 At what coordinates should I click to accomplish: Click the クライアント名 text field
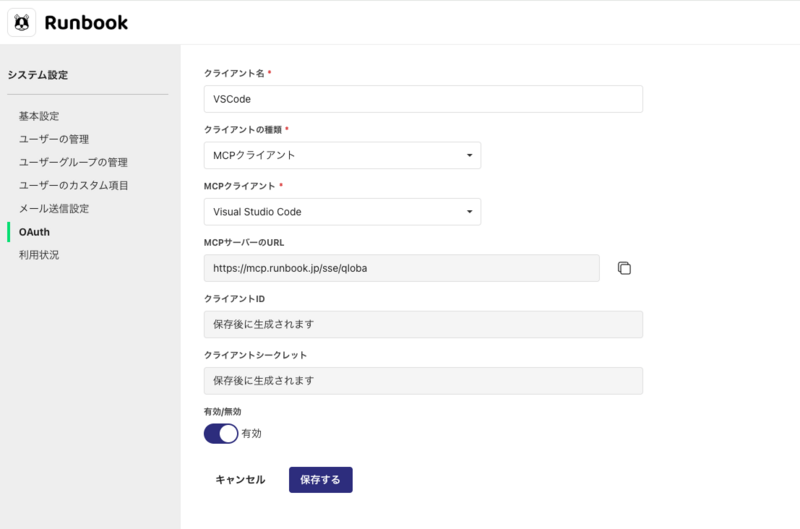(x=422, y=99)
